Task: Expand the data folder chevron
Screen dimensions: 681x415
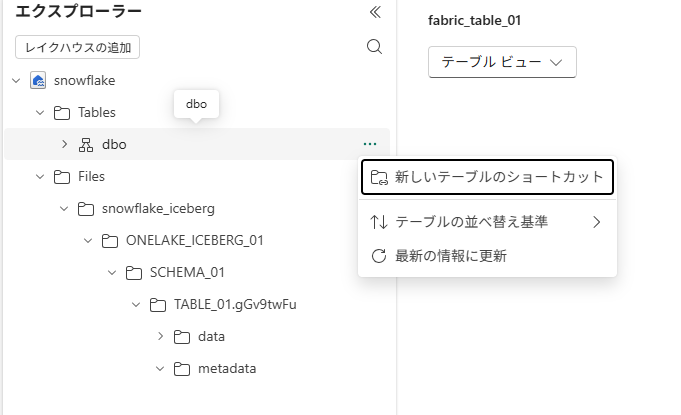Action: 160,336
